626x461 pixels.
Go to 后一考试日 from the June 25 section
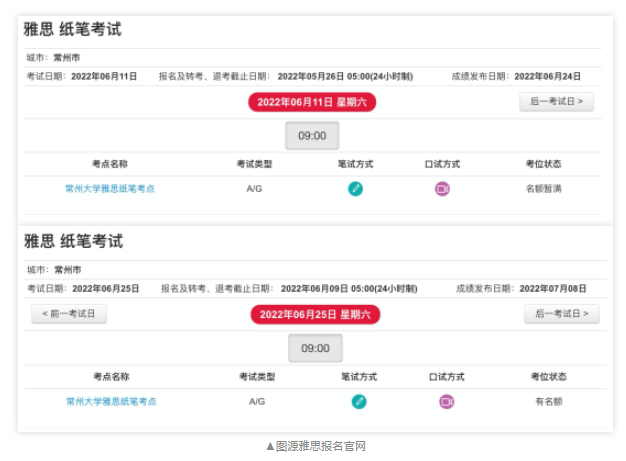(561, 314)
